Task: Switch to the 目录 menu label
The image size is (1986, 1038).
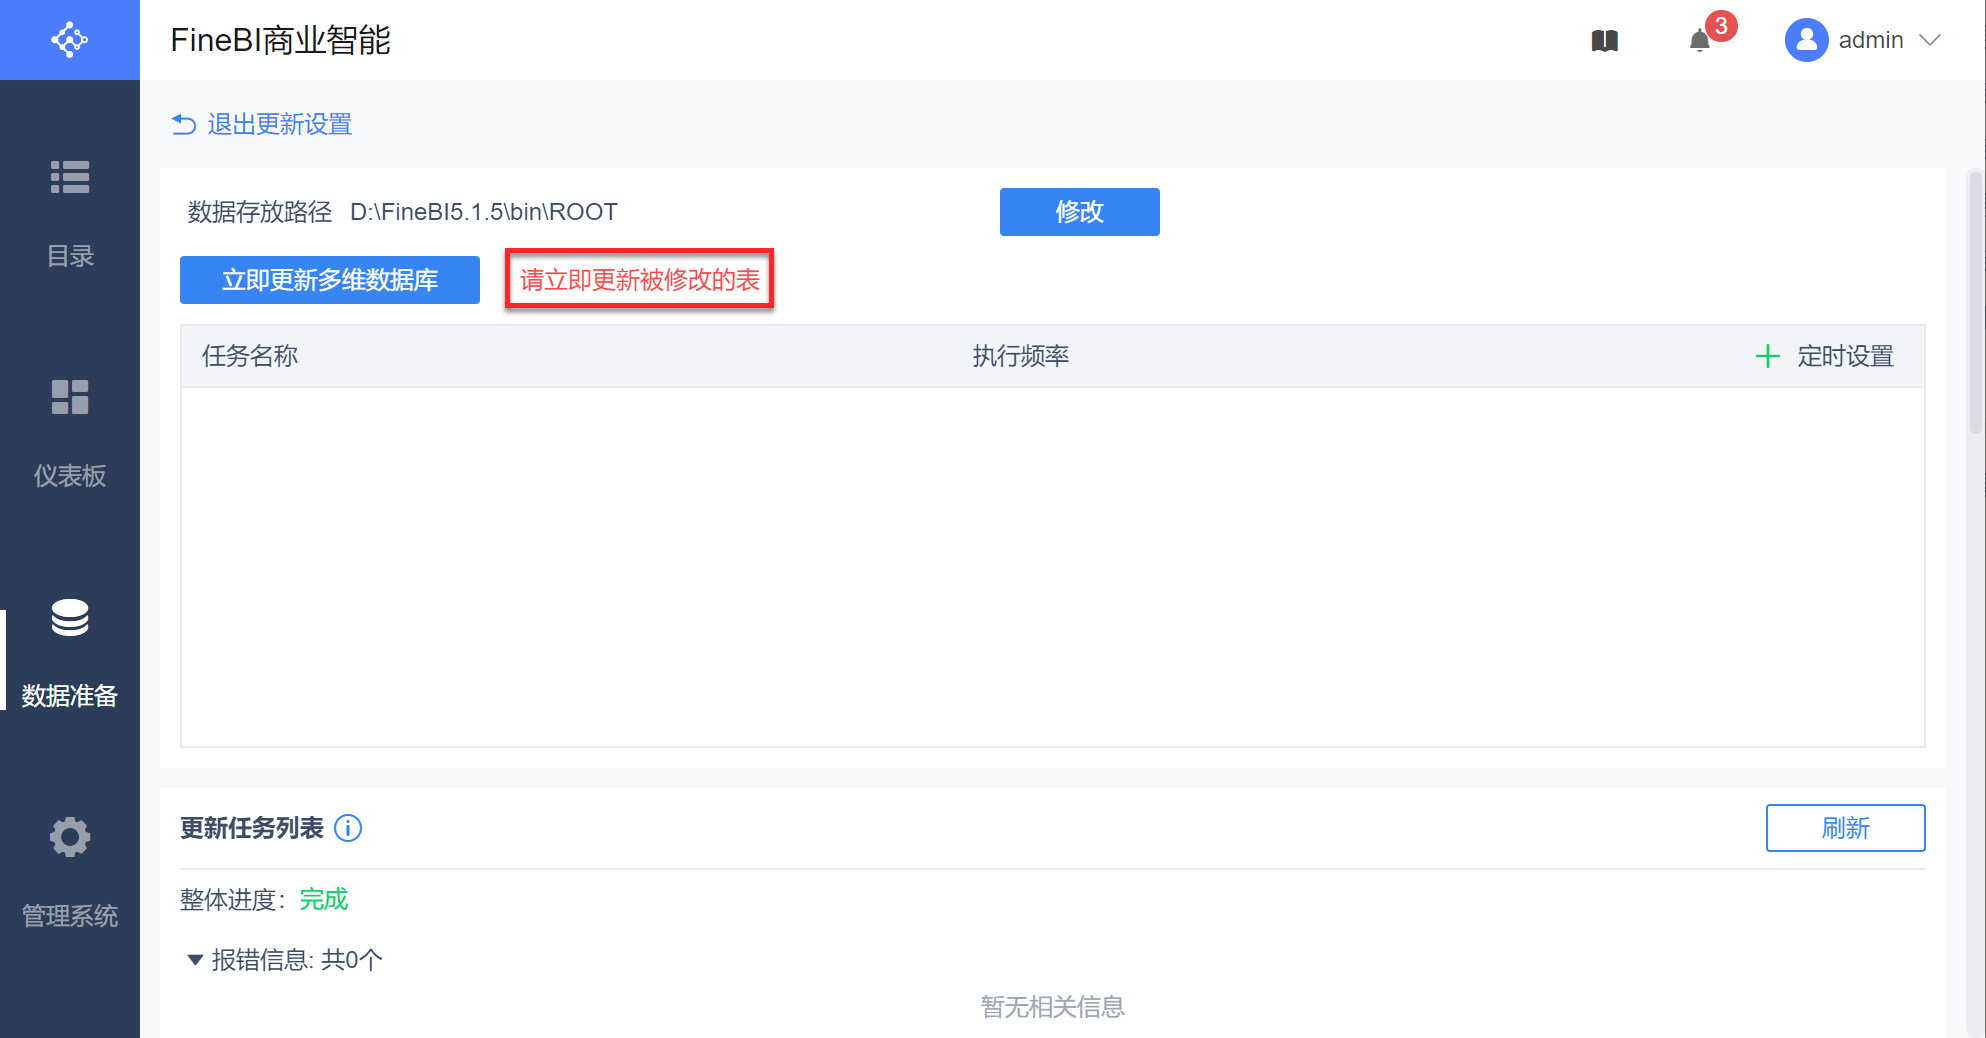Action: pyautogui.click(x=70, y=256)
